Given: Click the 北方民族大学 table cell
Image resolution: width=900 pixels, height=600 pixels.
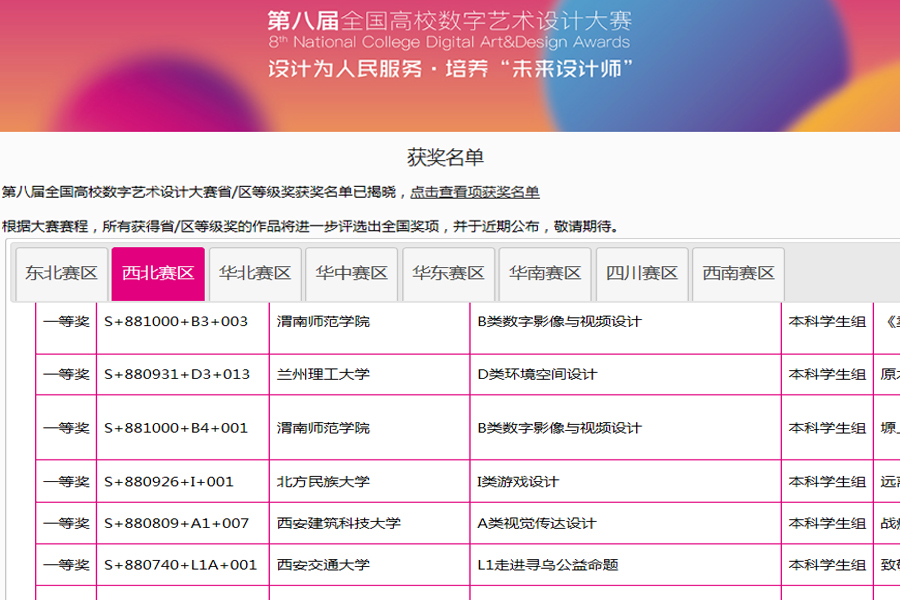Looking at the screenshot, I should [323, 481].
